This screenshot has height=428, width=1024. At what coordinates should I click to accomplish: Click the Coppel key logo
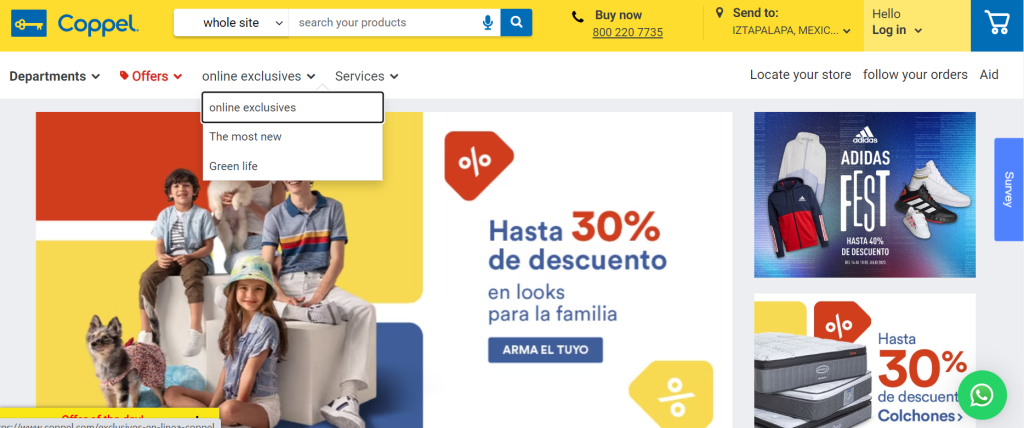pyautogui.click(x=29, y=24)
